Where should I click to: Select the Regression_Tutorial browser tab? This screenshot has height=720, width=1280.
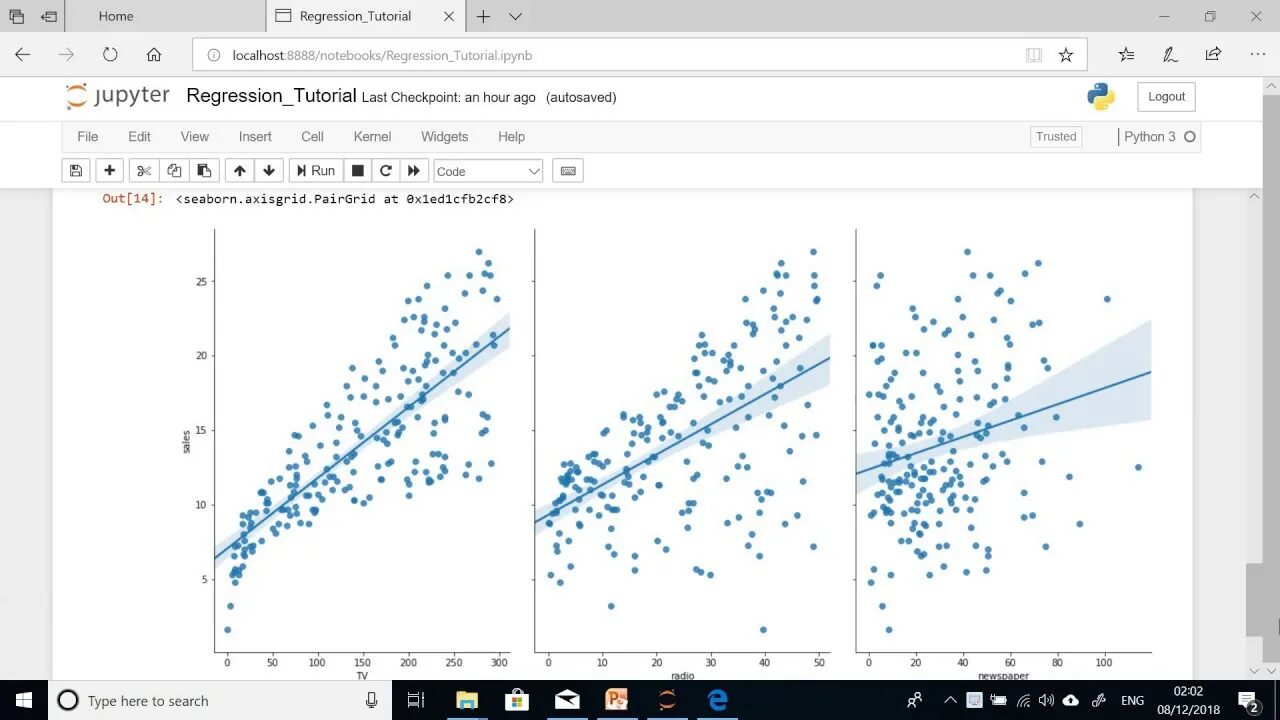[355, 16]
